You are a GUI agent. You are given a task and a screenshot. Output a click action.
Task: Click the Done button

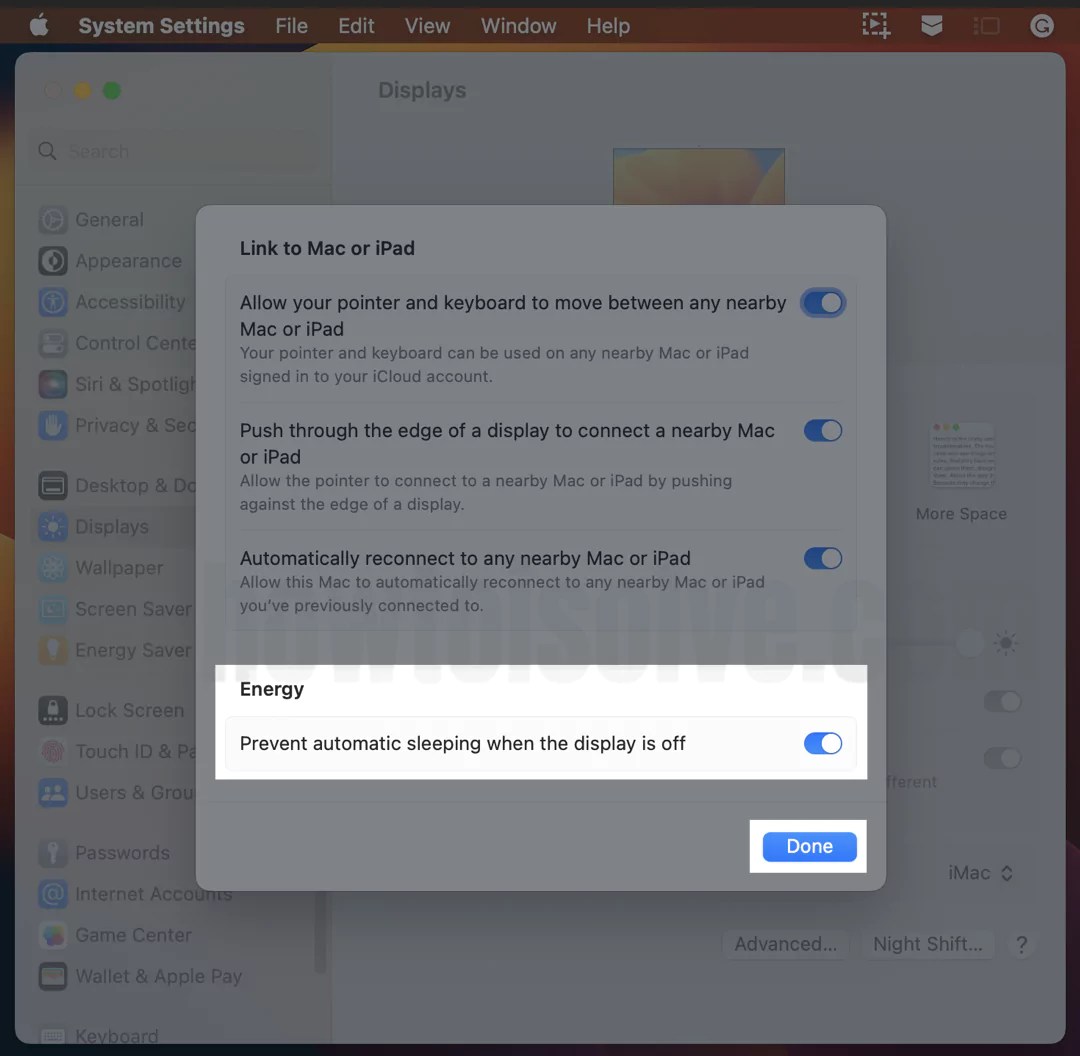tap(808, 846)
